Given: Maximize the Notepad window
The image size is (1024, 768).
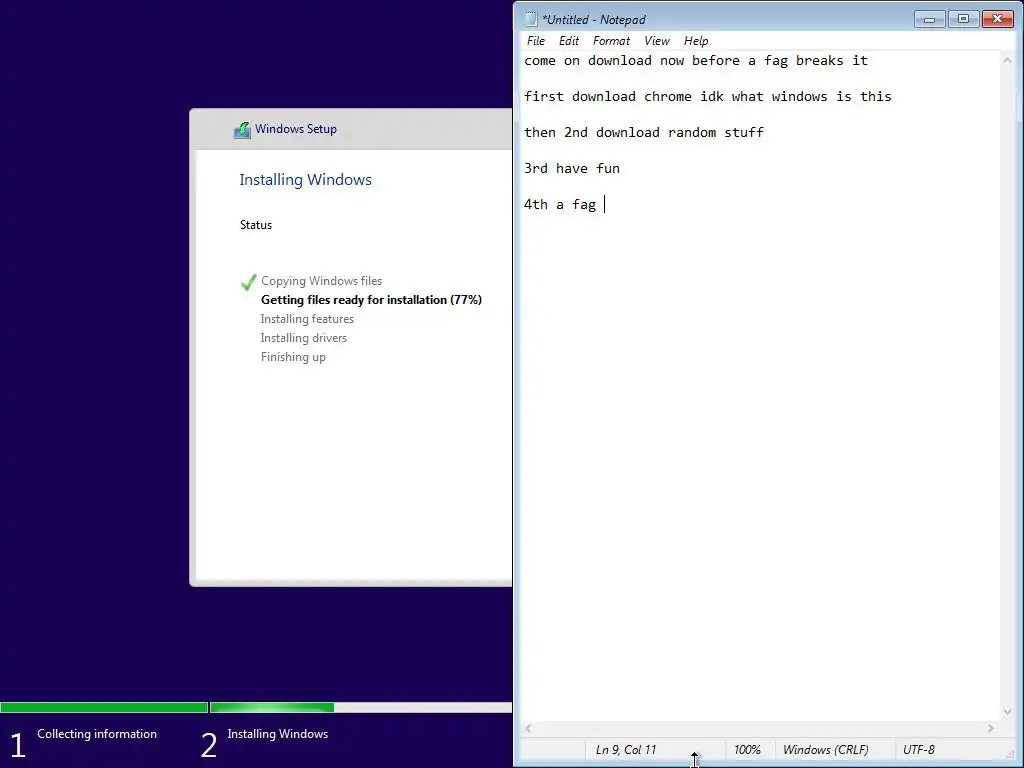Looking at the screenshot, I should click(963, 19).
